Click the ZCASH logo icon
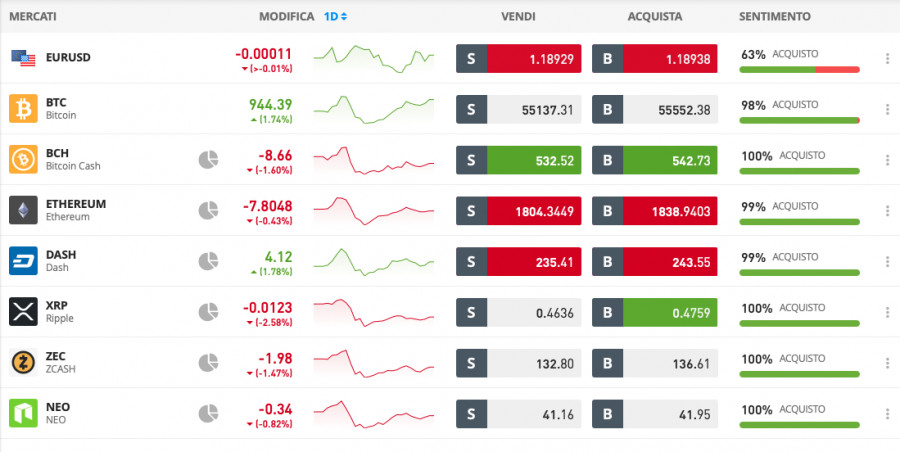The image size is (900, 452). pos(23,362)
